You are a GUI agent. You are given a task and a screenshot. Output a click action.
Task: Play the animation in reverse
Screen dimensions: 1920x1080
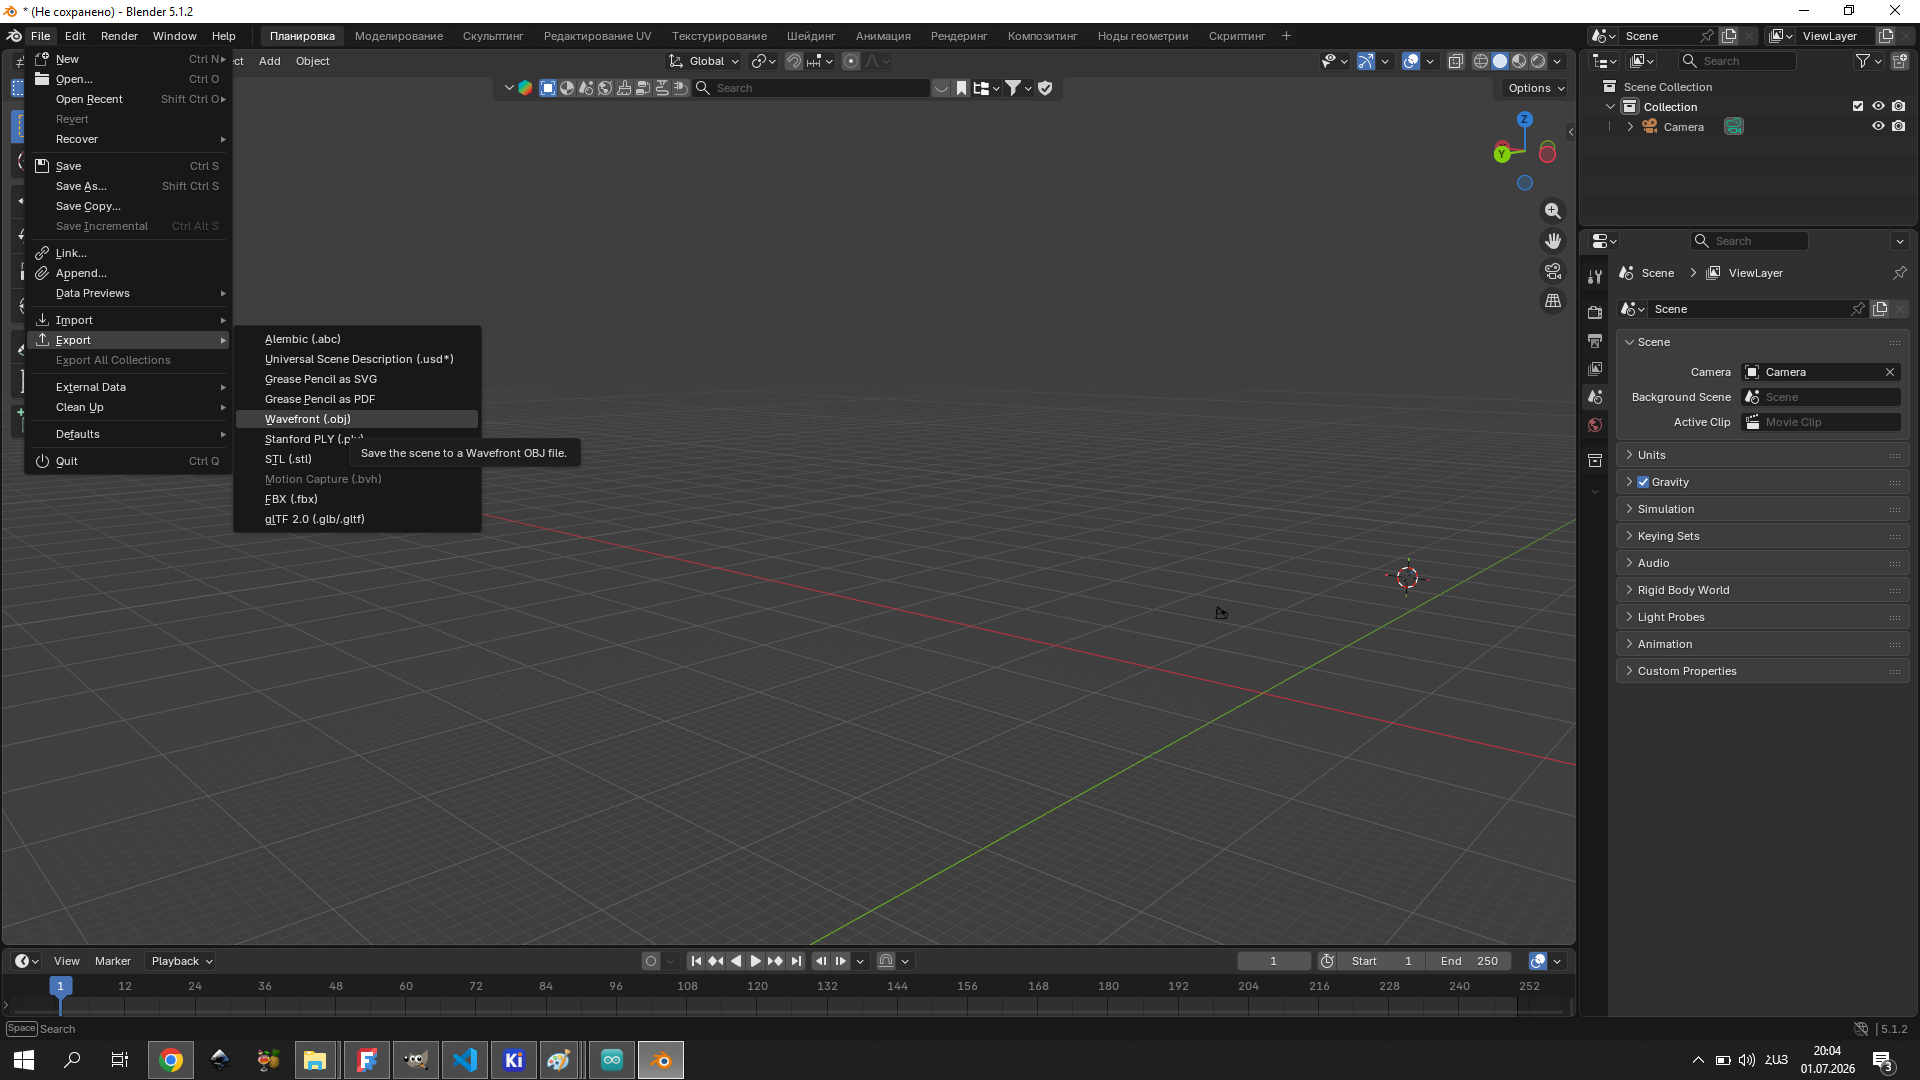(x=736, y=961)
